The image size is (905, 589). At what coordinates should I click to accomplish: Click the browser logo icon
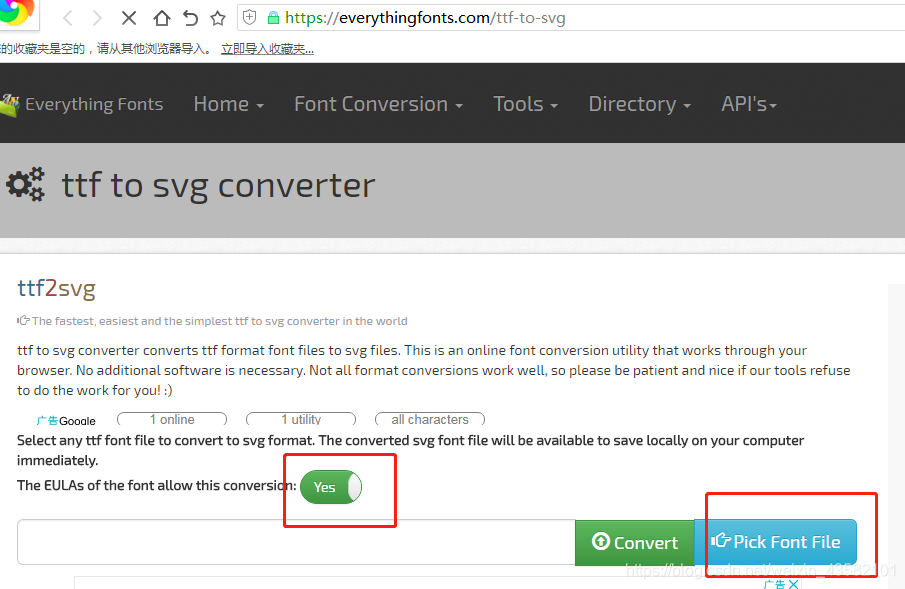(x=16, y=12)
